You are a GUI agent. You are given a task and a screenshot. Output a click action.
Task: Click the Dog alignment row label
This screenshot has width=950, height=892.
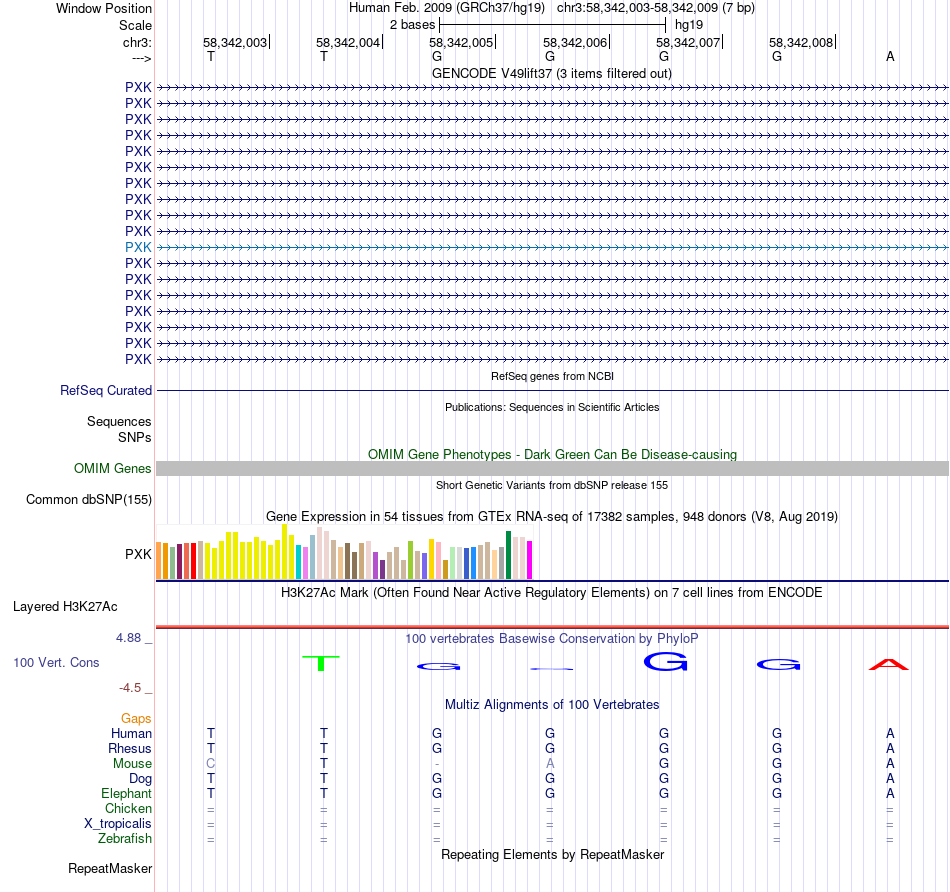point(140,779)
